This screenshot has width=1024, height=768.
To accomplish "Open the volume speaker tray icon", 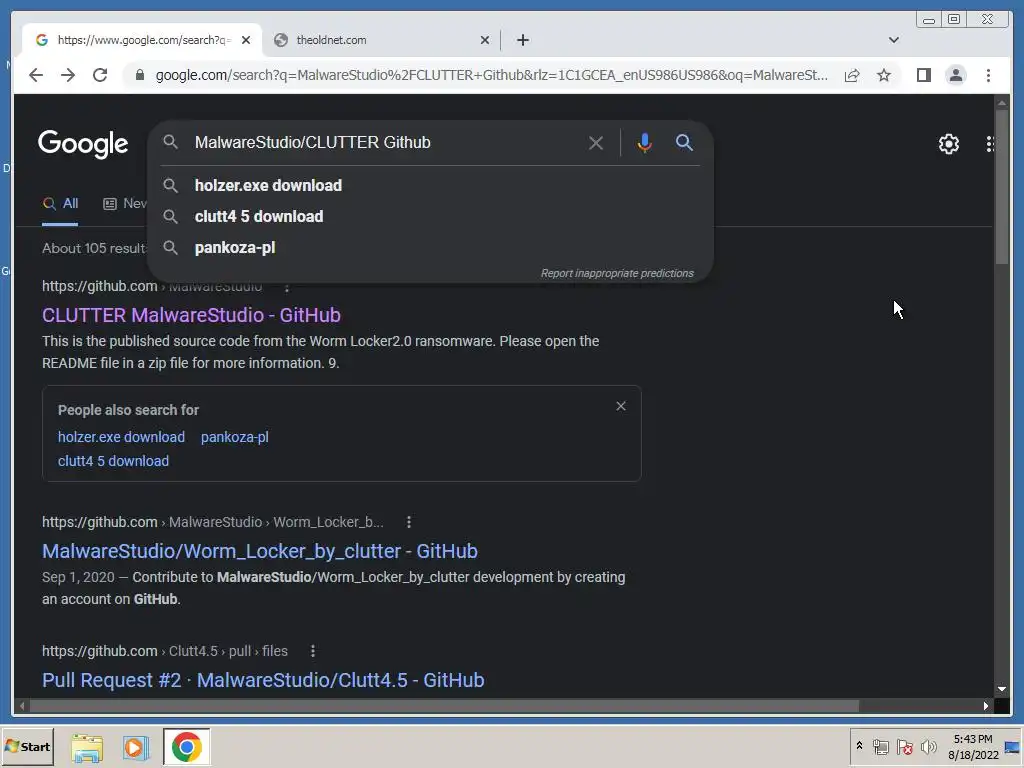I will (928, 746).
